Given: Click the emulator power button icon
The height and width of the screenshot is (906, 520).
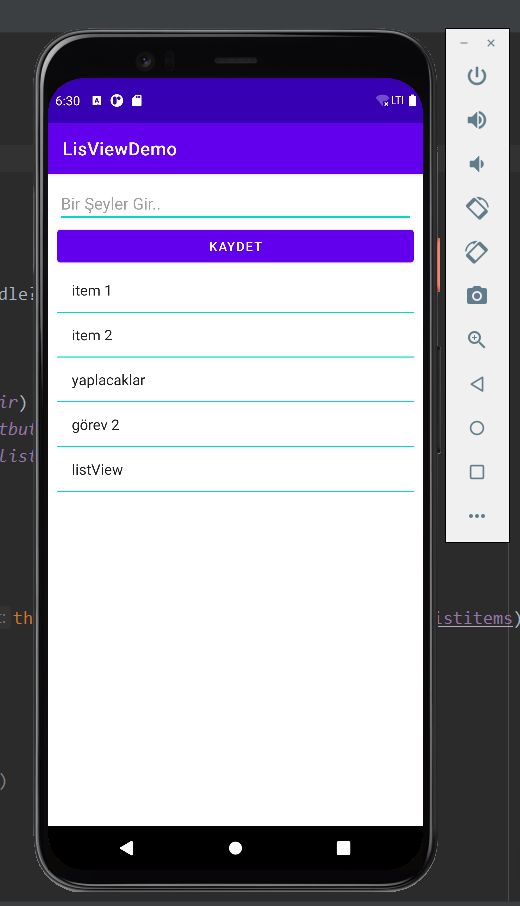Looking at the screenshot, I should pos(477,76).
